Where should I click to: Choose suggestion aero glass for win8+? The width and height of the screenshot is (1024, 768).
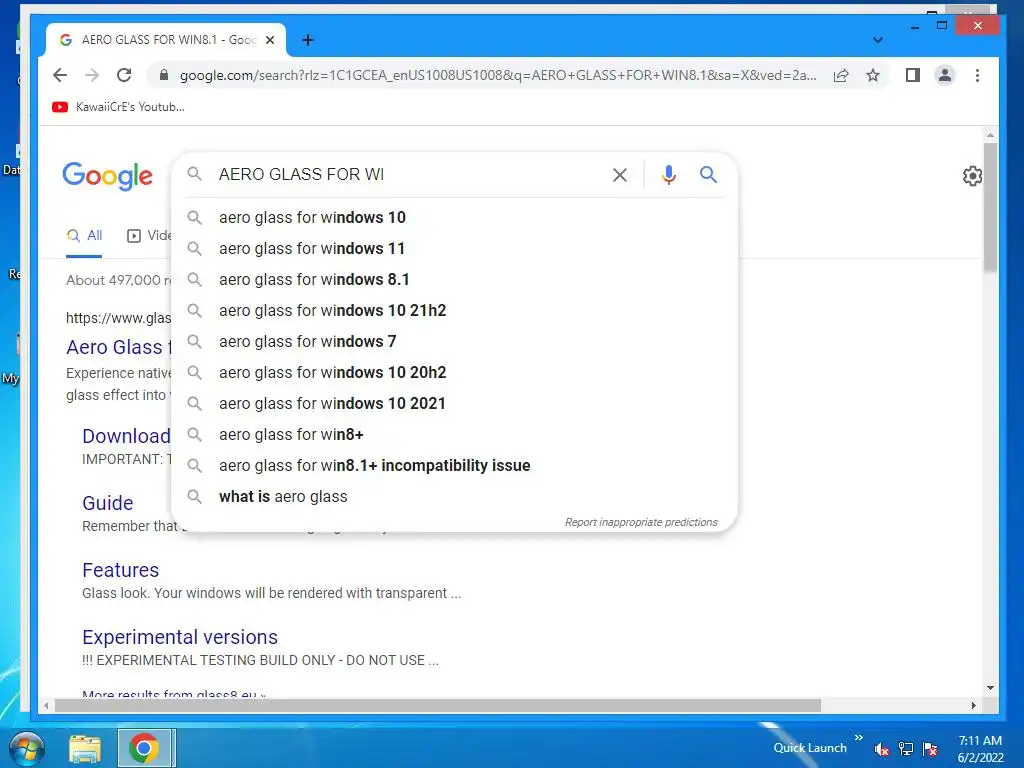455,434
